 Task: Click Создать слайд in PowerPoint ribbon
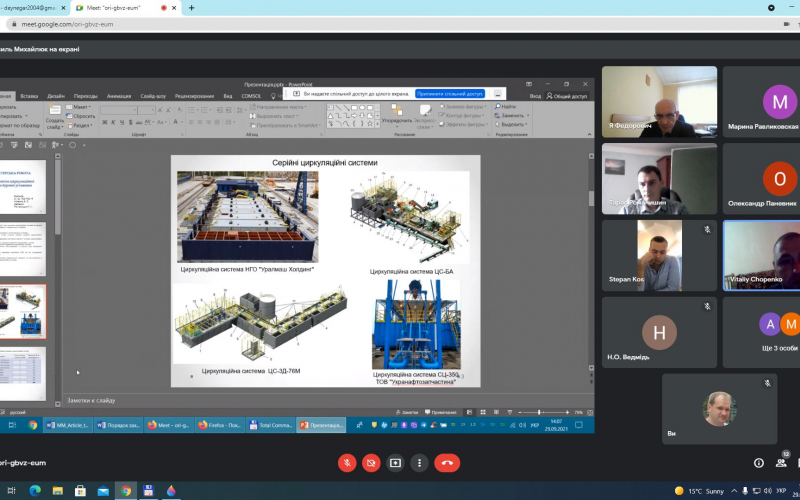coord(54,116)
